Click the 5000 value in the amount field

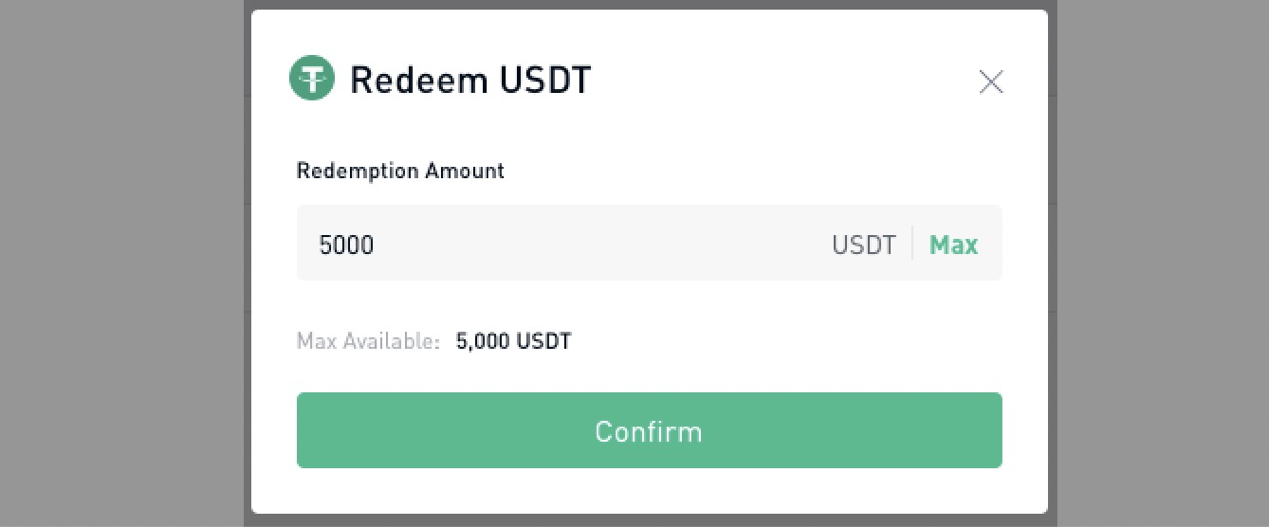click(346, 244)
